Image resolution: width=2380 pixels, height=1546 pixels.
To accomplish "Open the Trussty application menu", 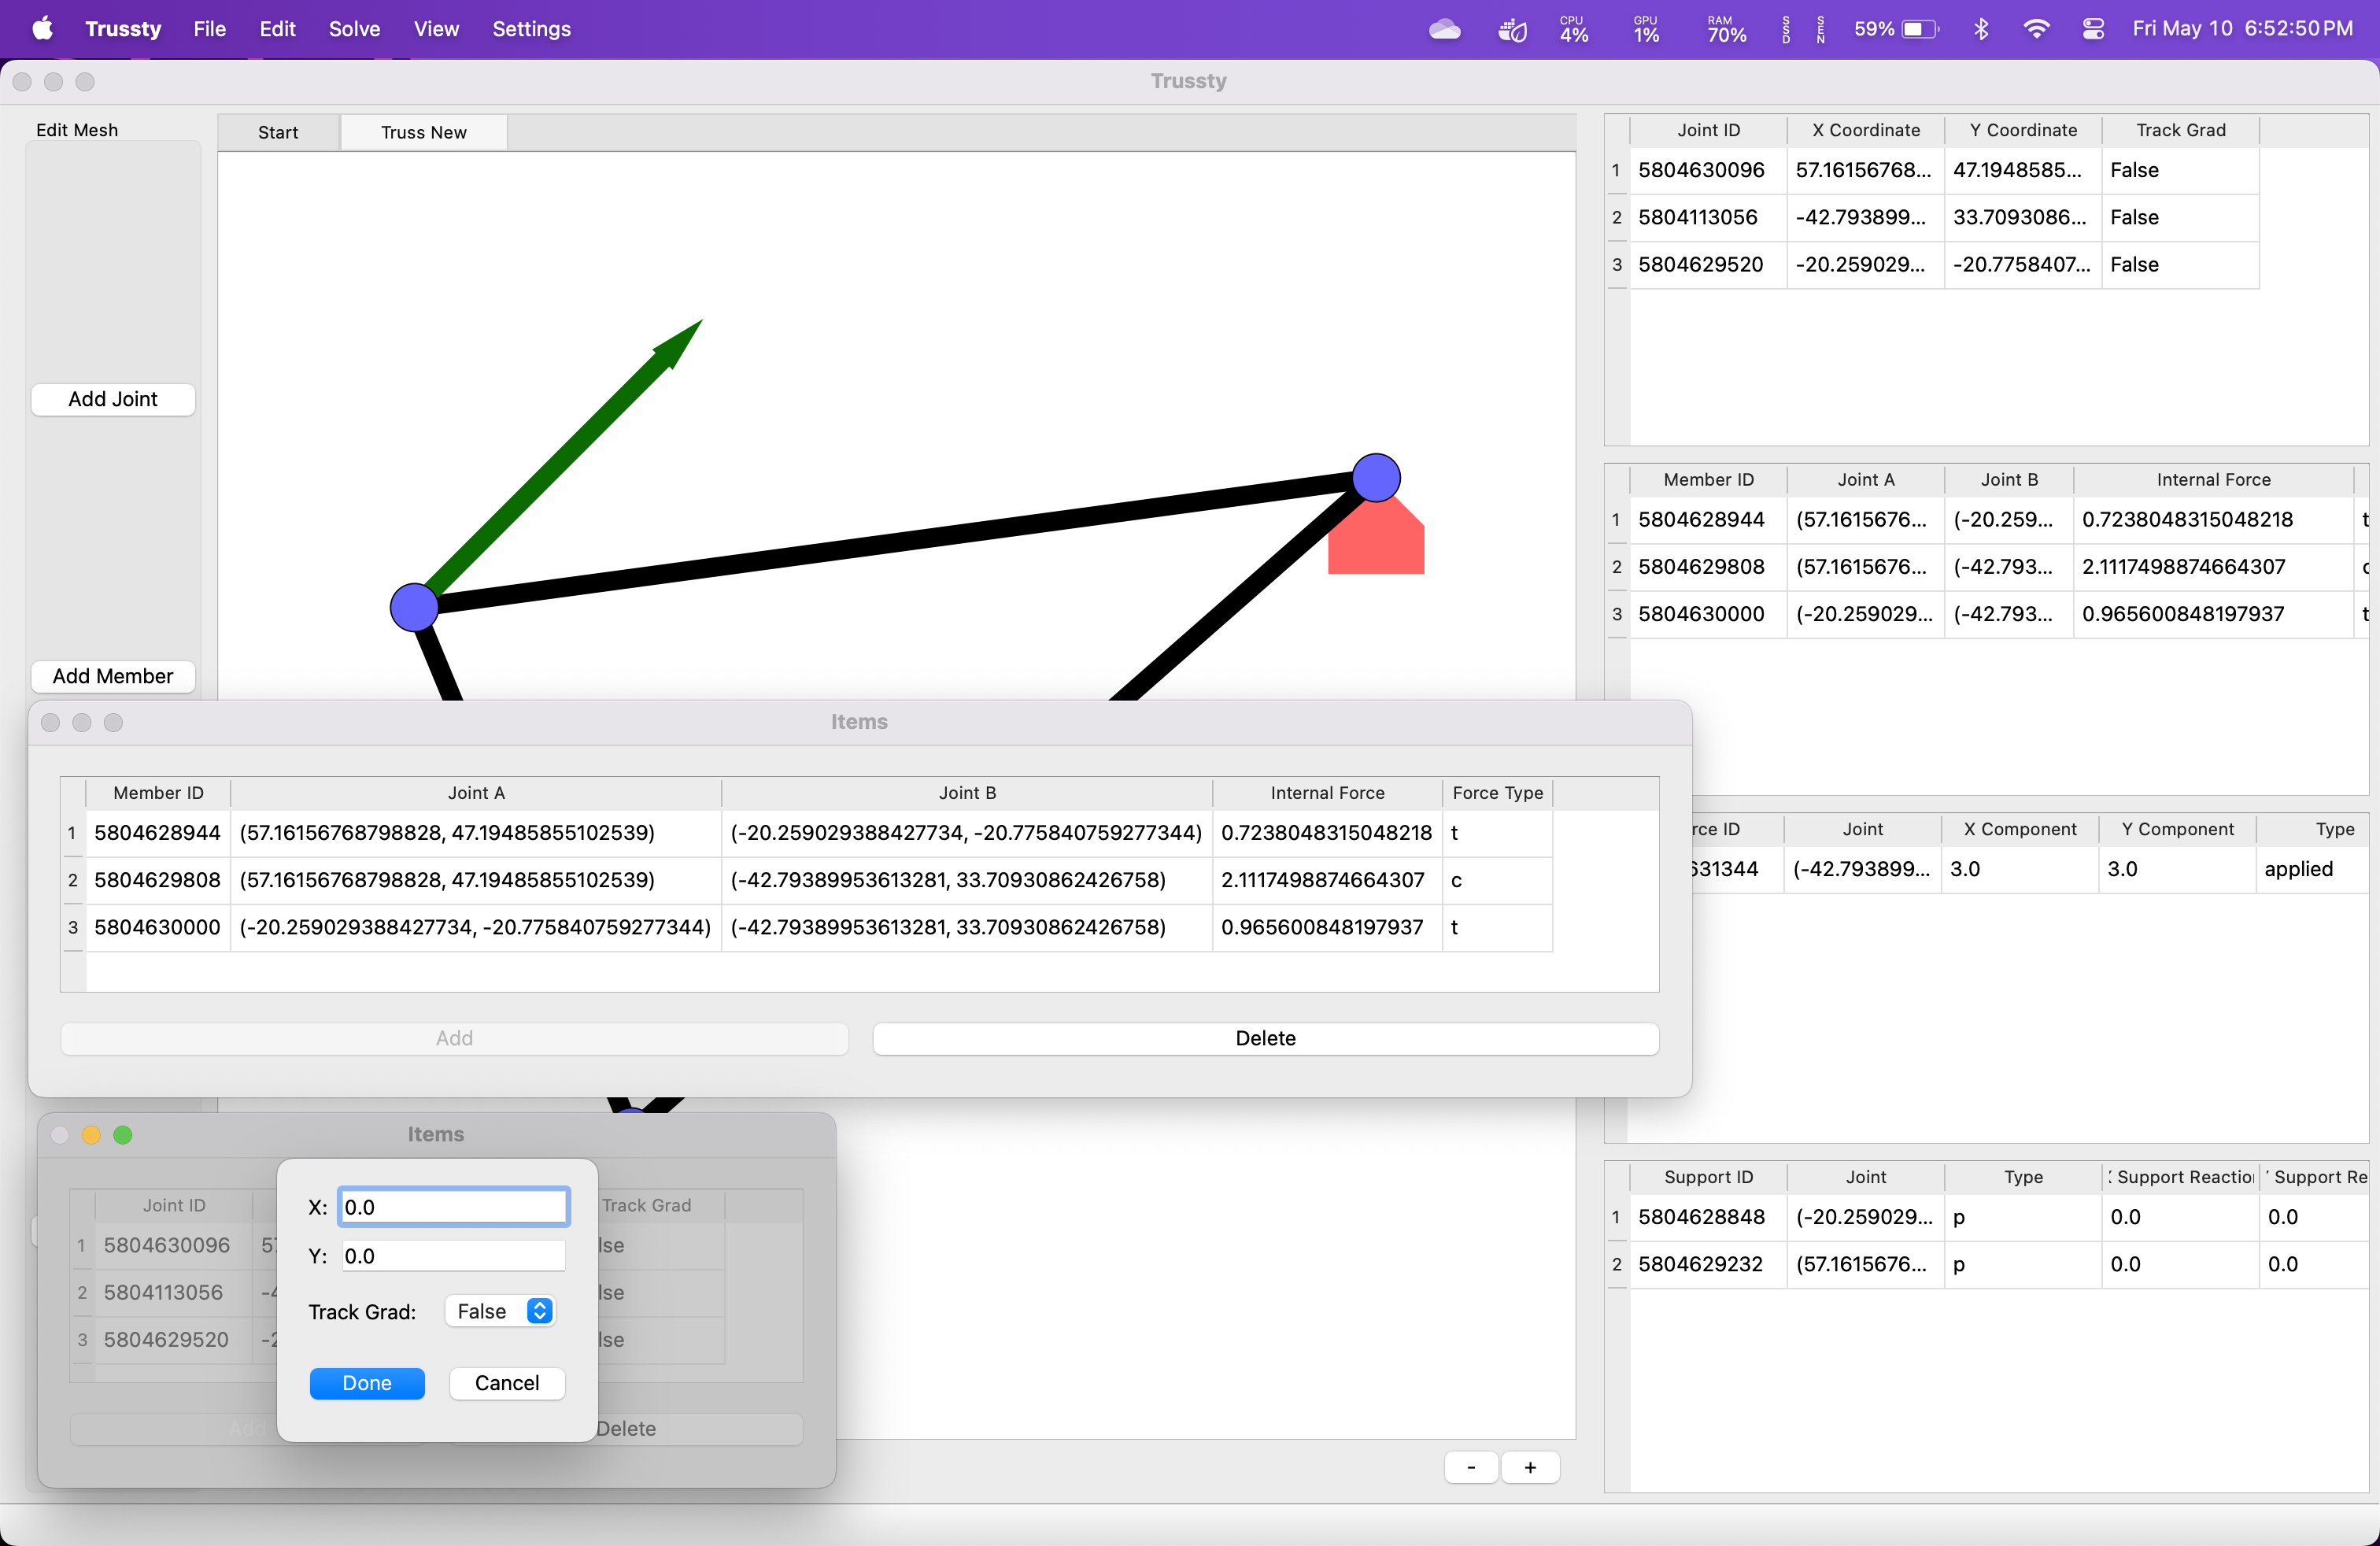I will click(123, 29).
